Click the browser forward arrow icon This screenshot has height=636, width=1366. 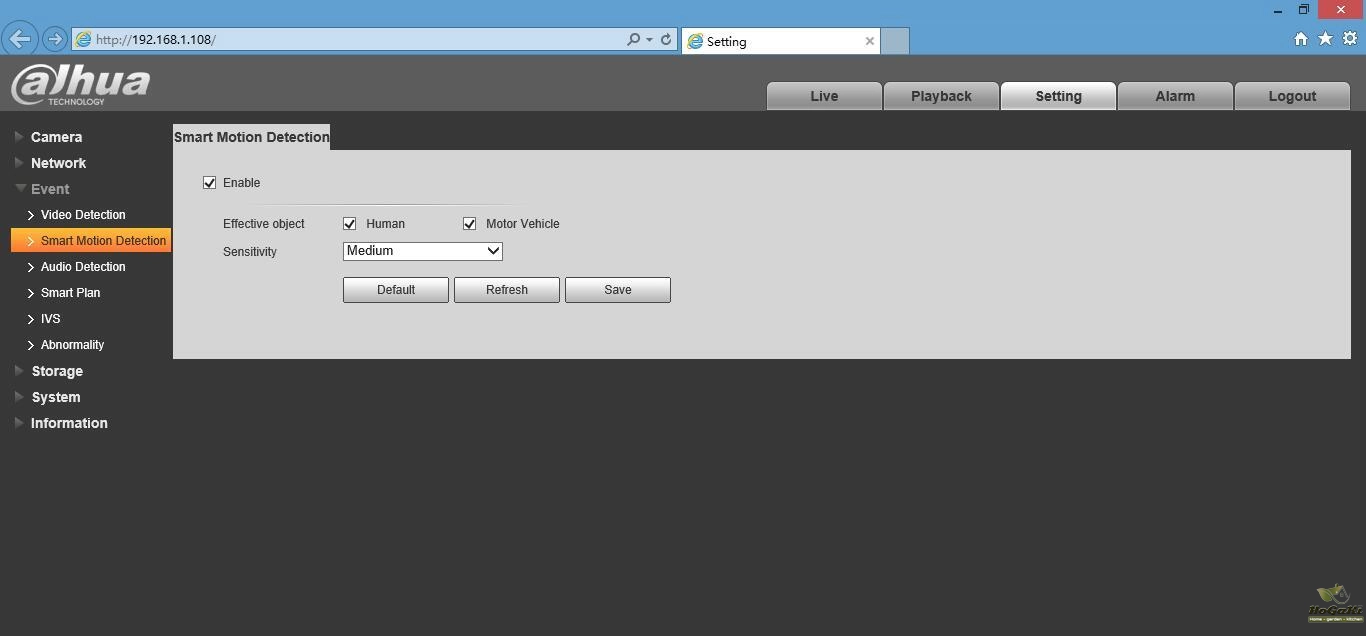[x=55, y=40]
